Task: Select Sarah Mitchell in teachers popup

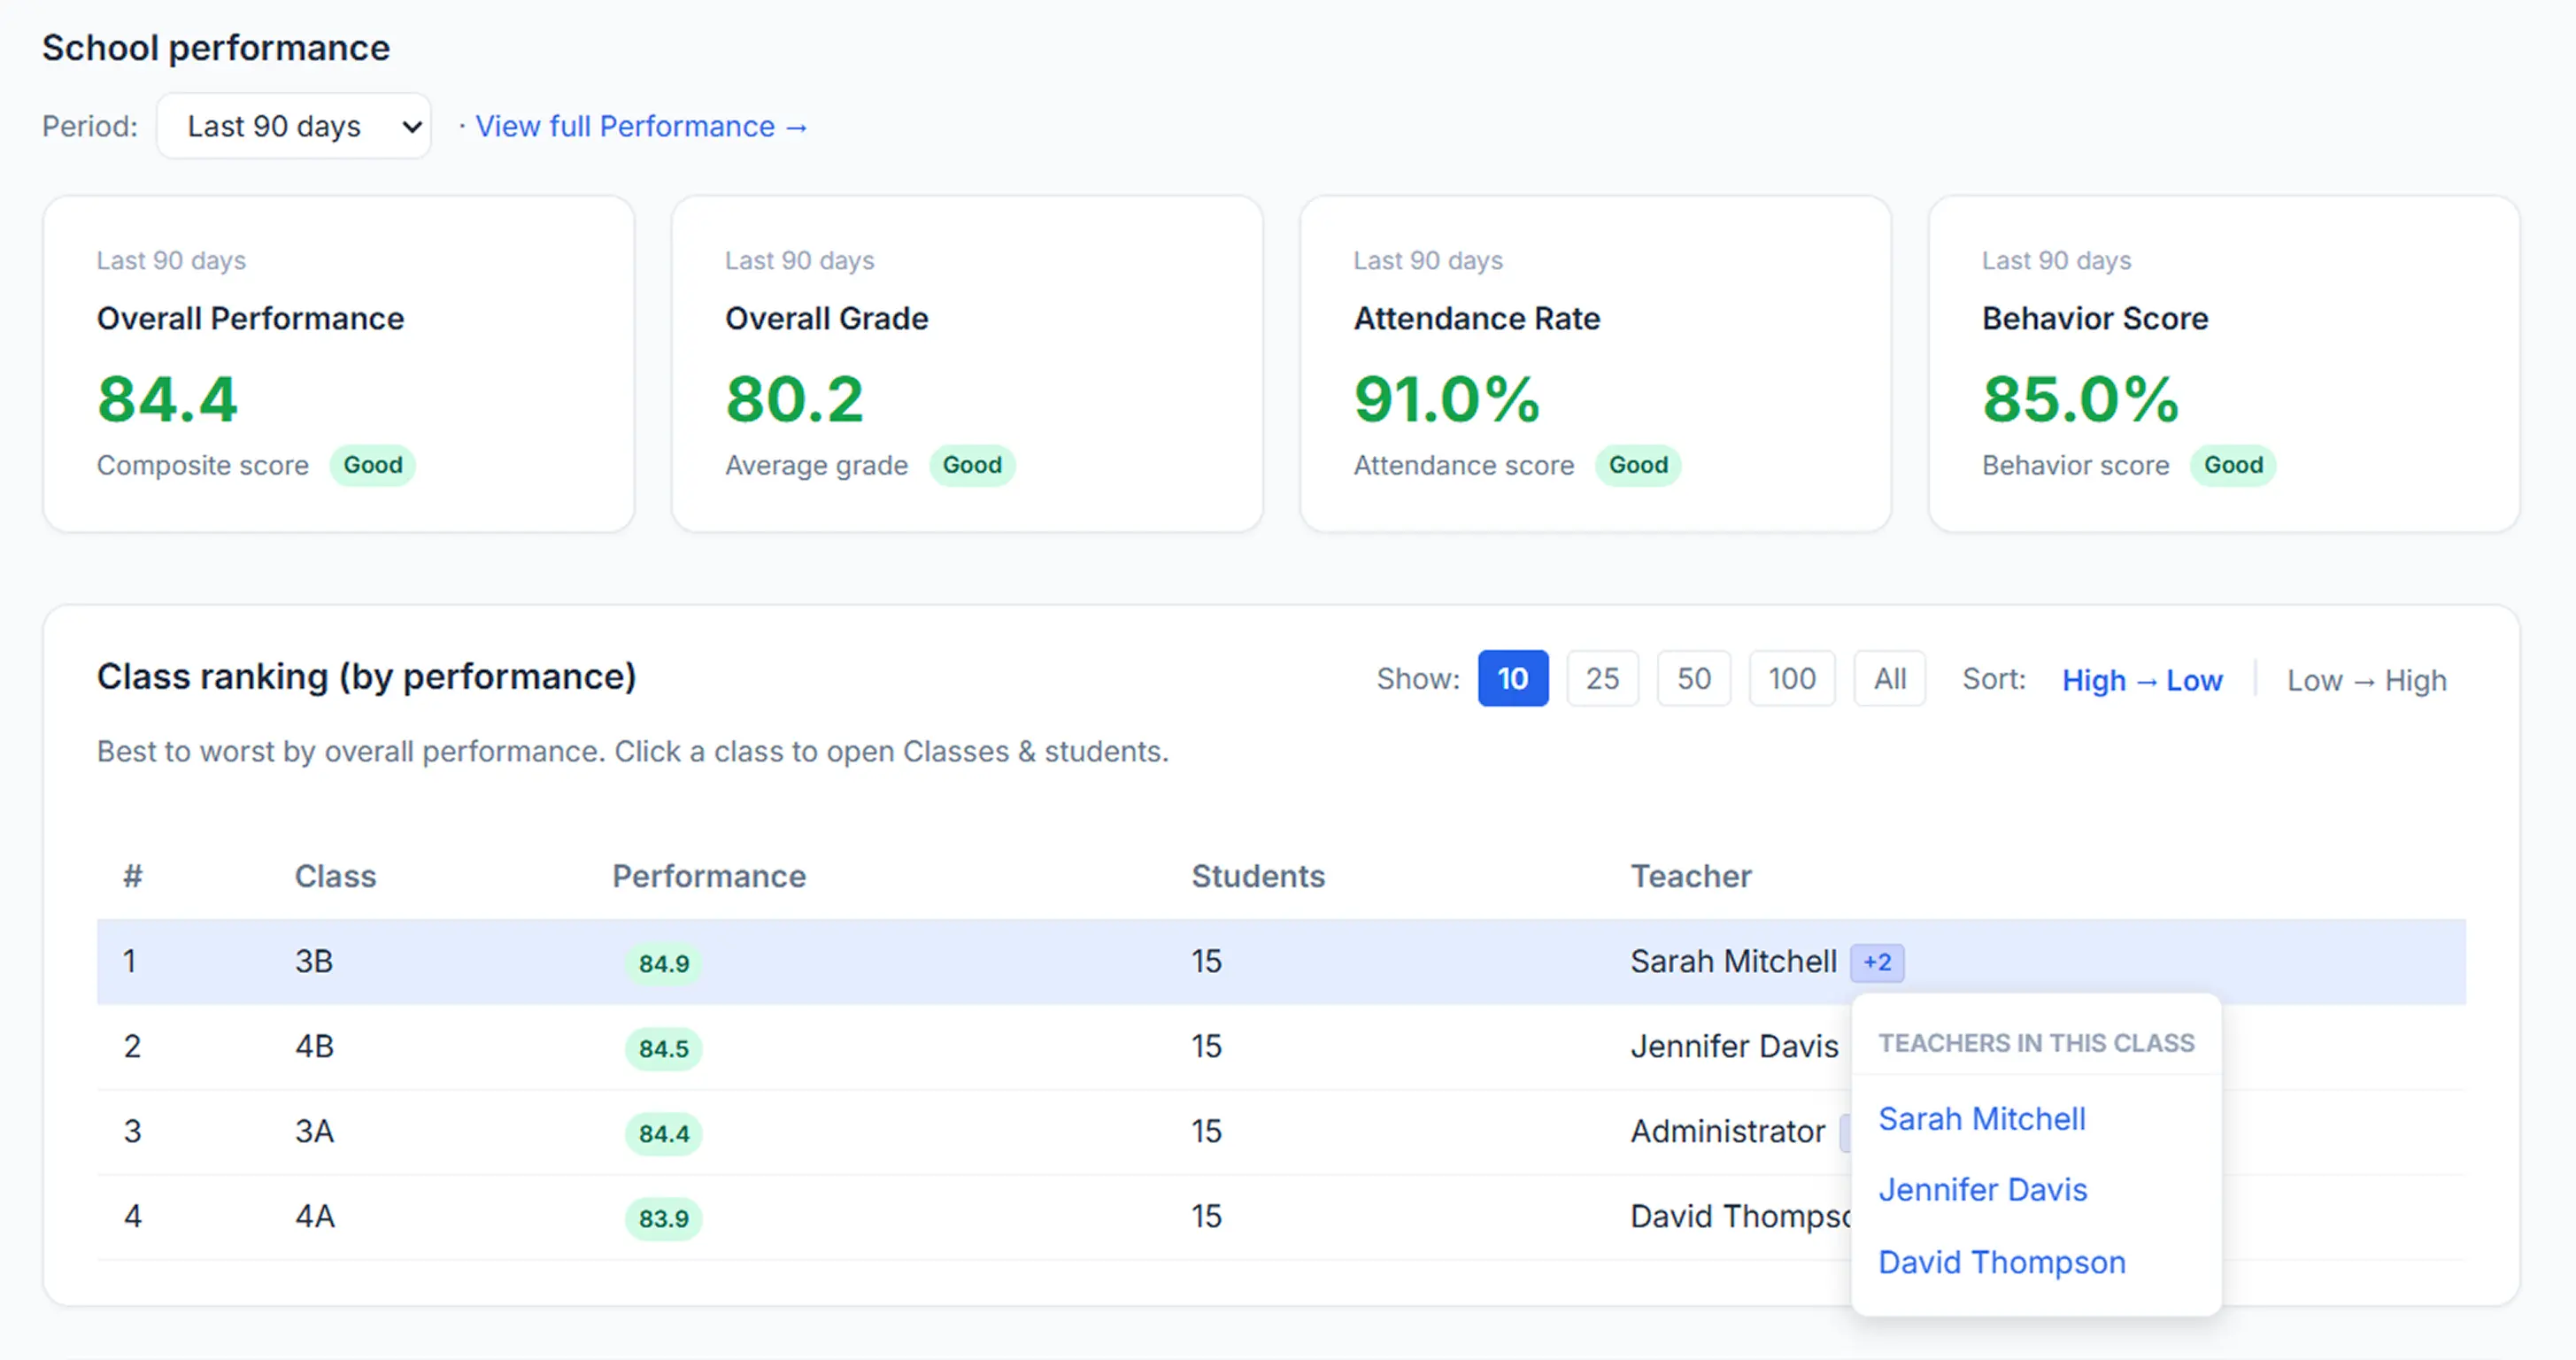Action: 1981,1118
